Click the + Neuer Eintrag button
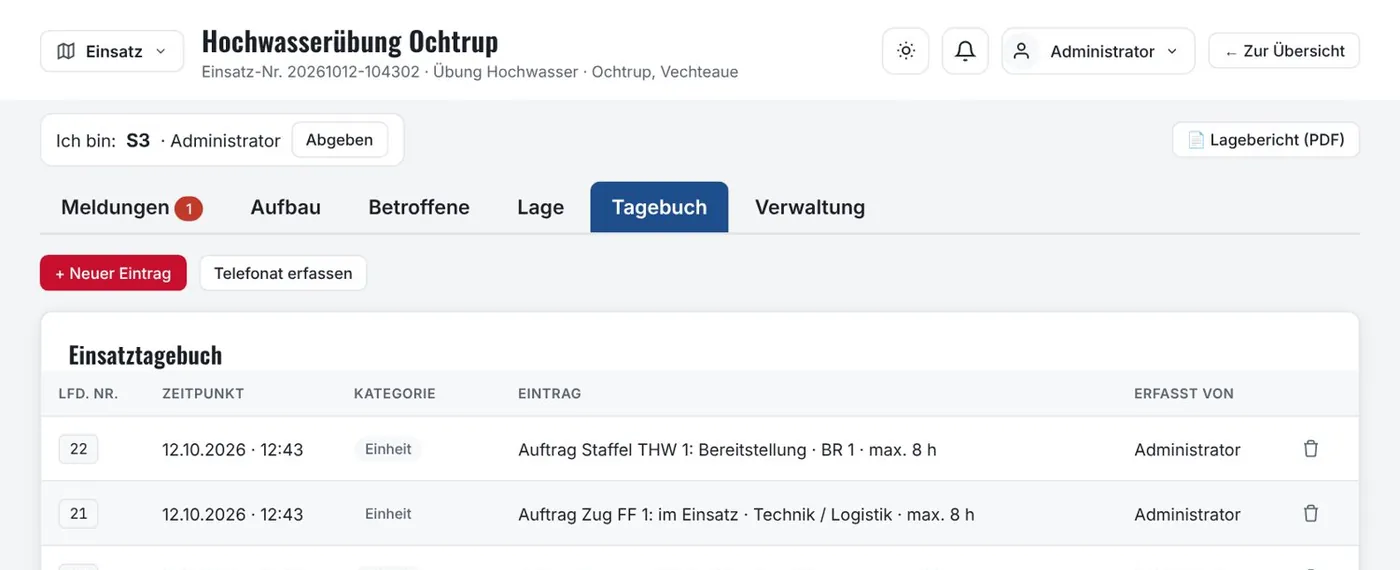This screenshot has height=570, width=1400. tap(113, 273)
